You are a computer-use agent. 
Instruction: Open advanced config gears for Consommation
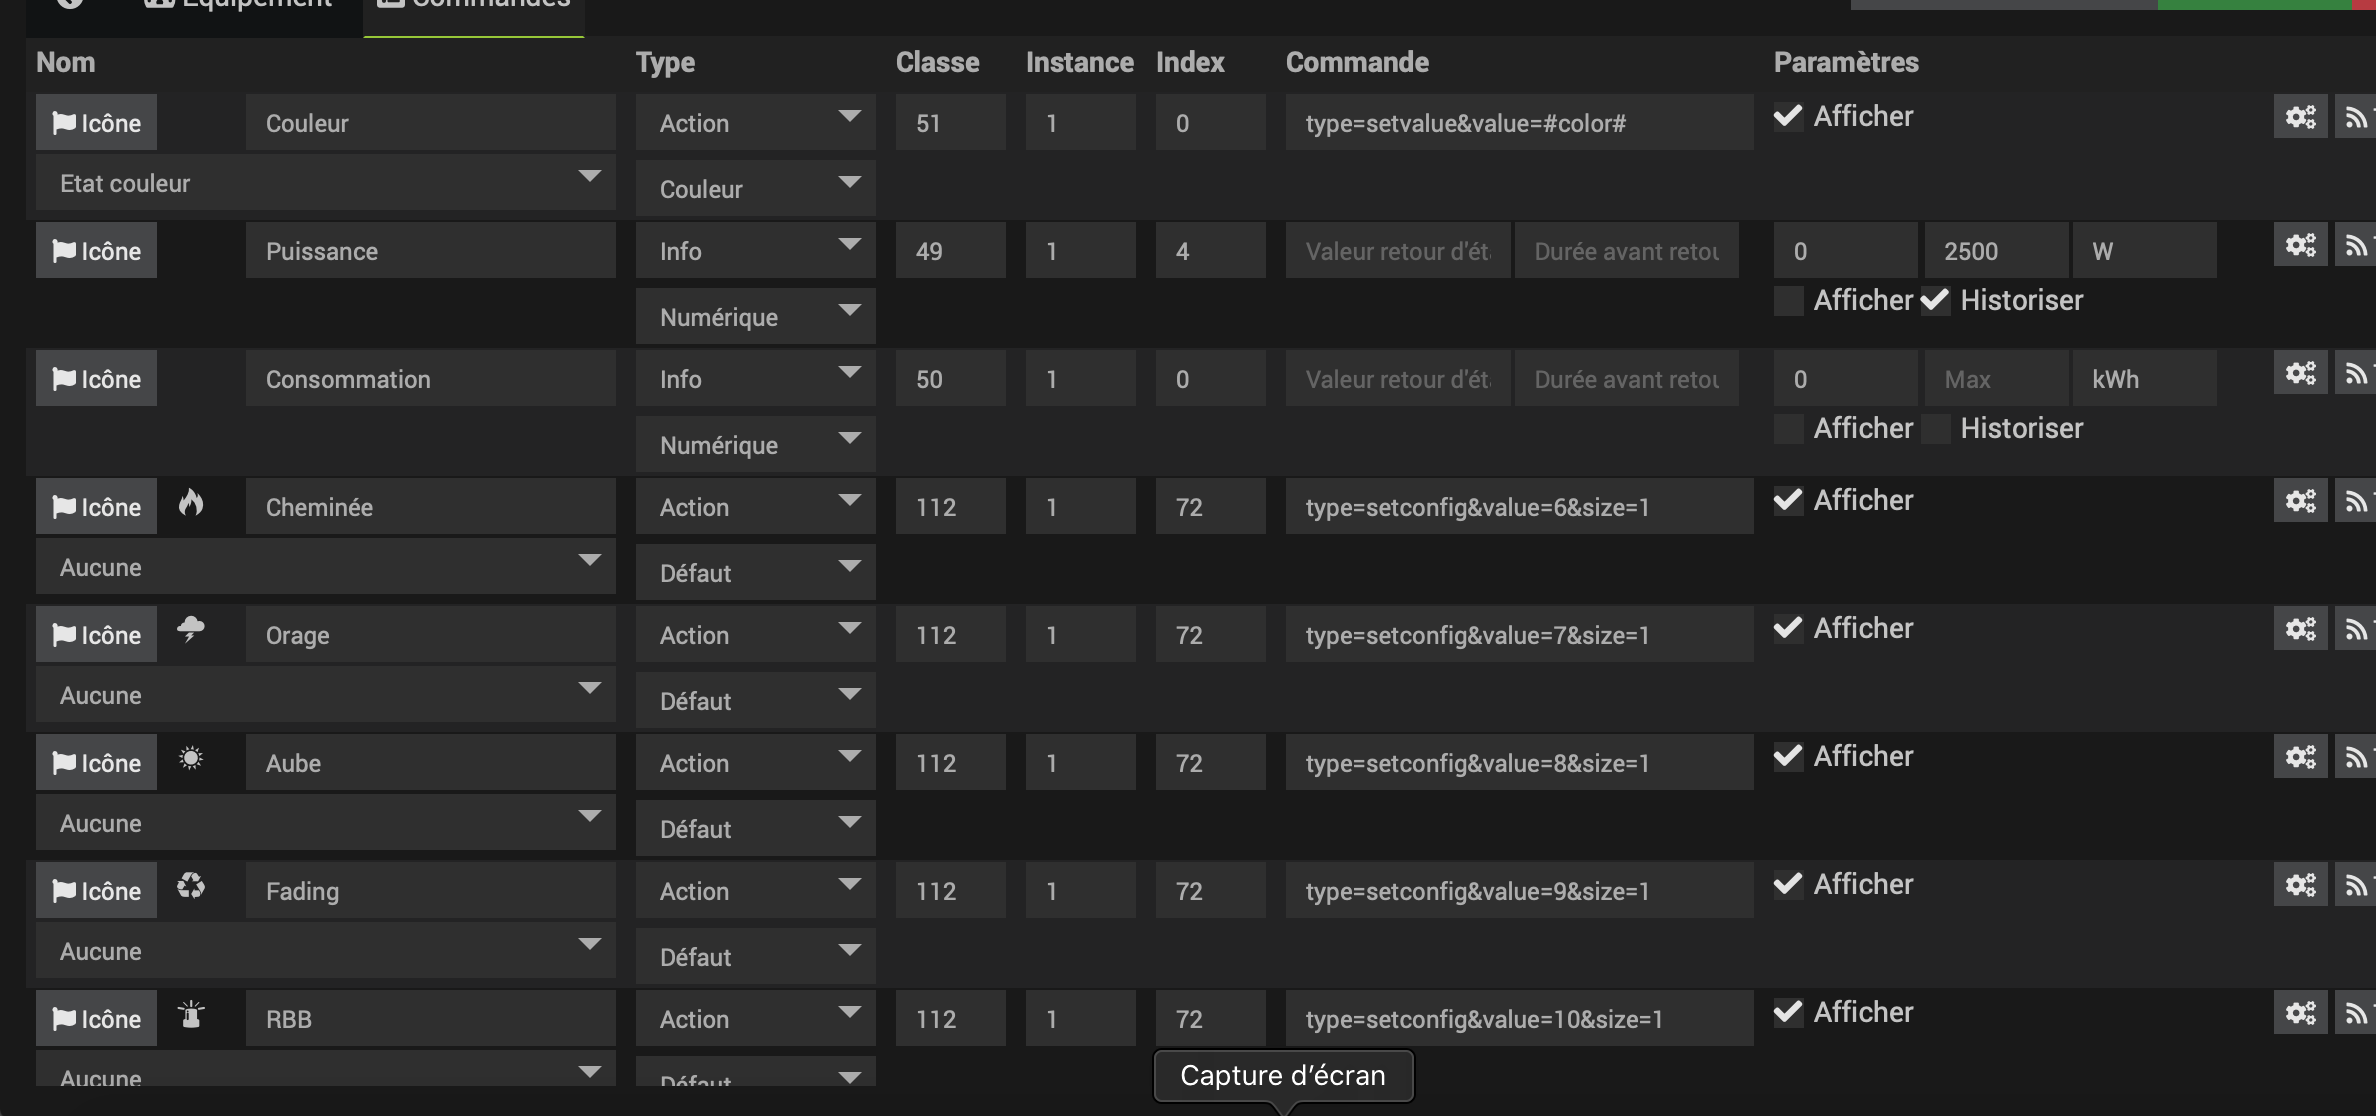click(x=2300, y=374)
